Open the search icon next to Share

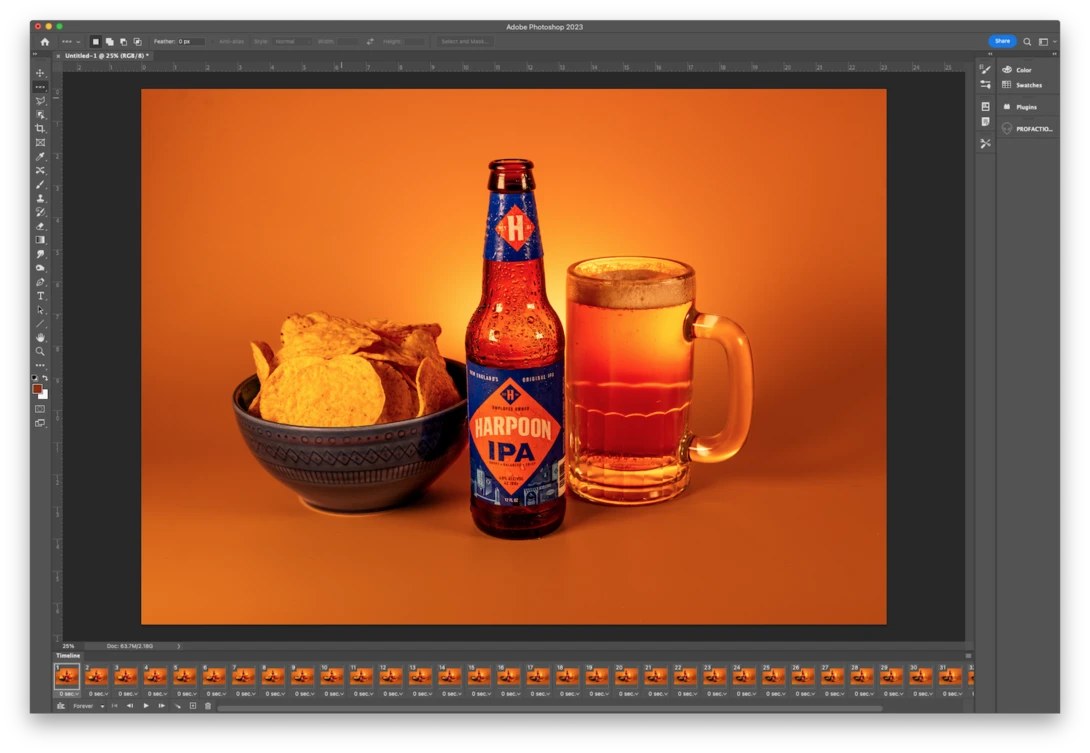1027,42
